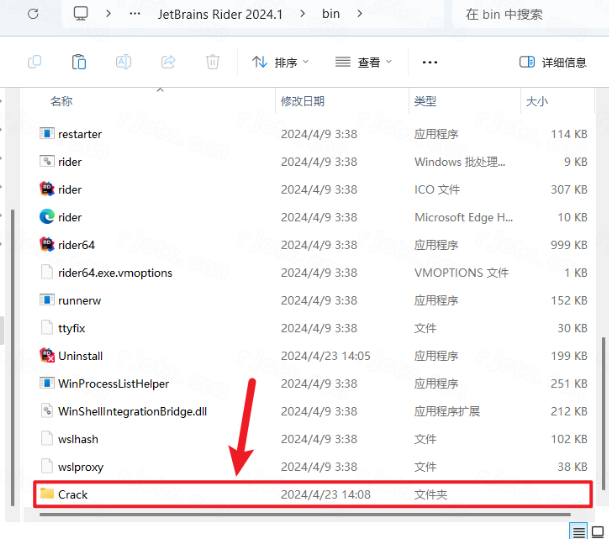Select the ttyfix file

(x=71, y=328)
